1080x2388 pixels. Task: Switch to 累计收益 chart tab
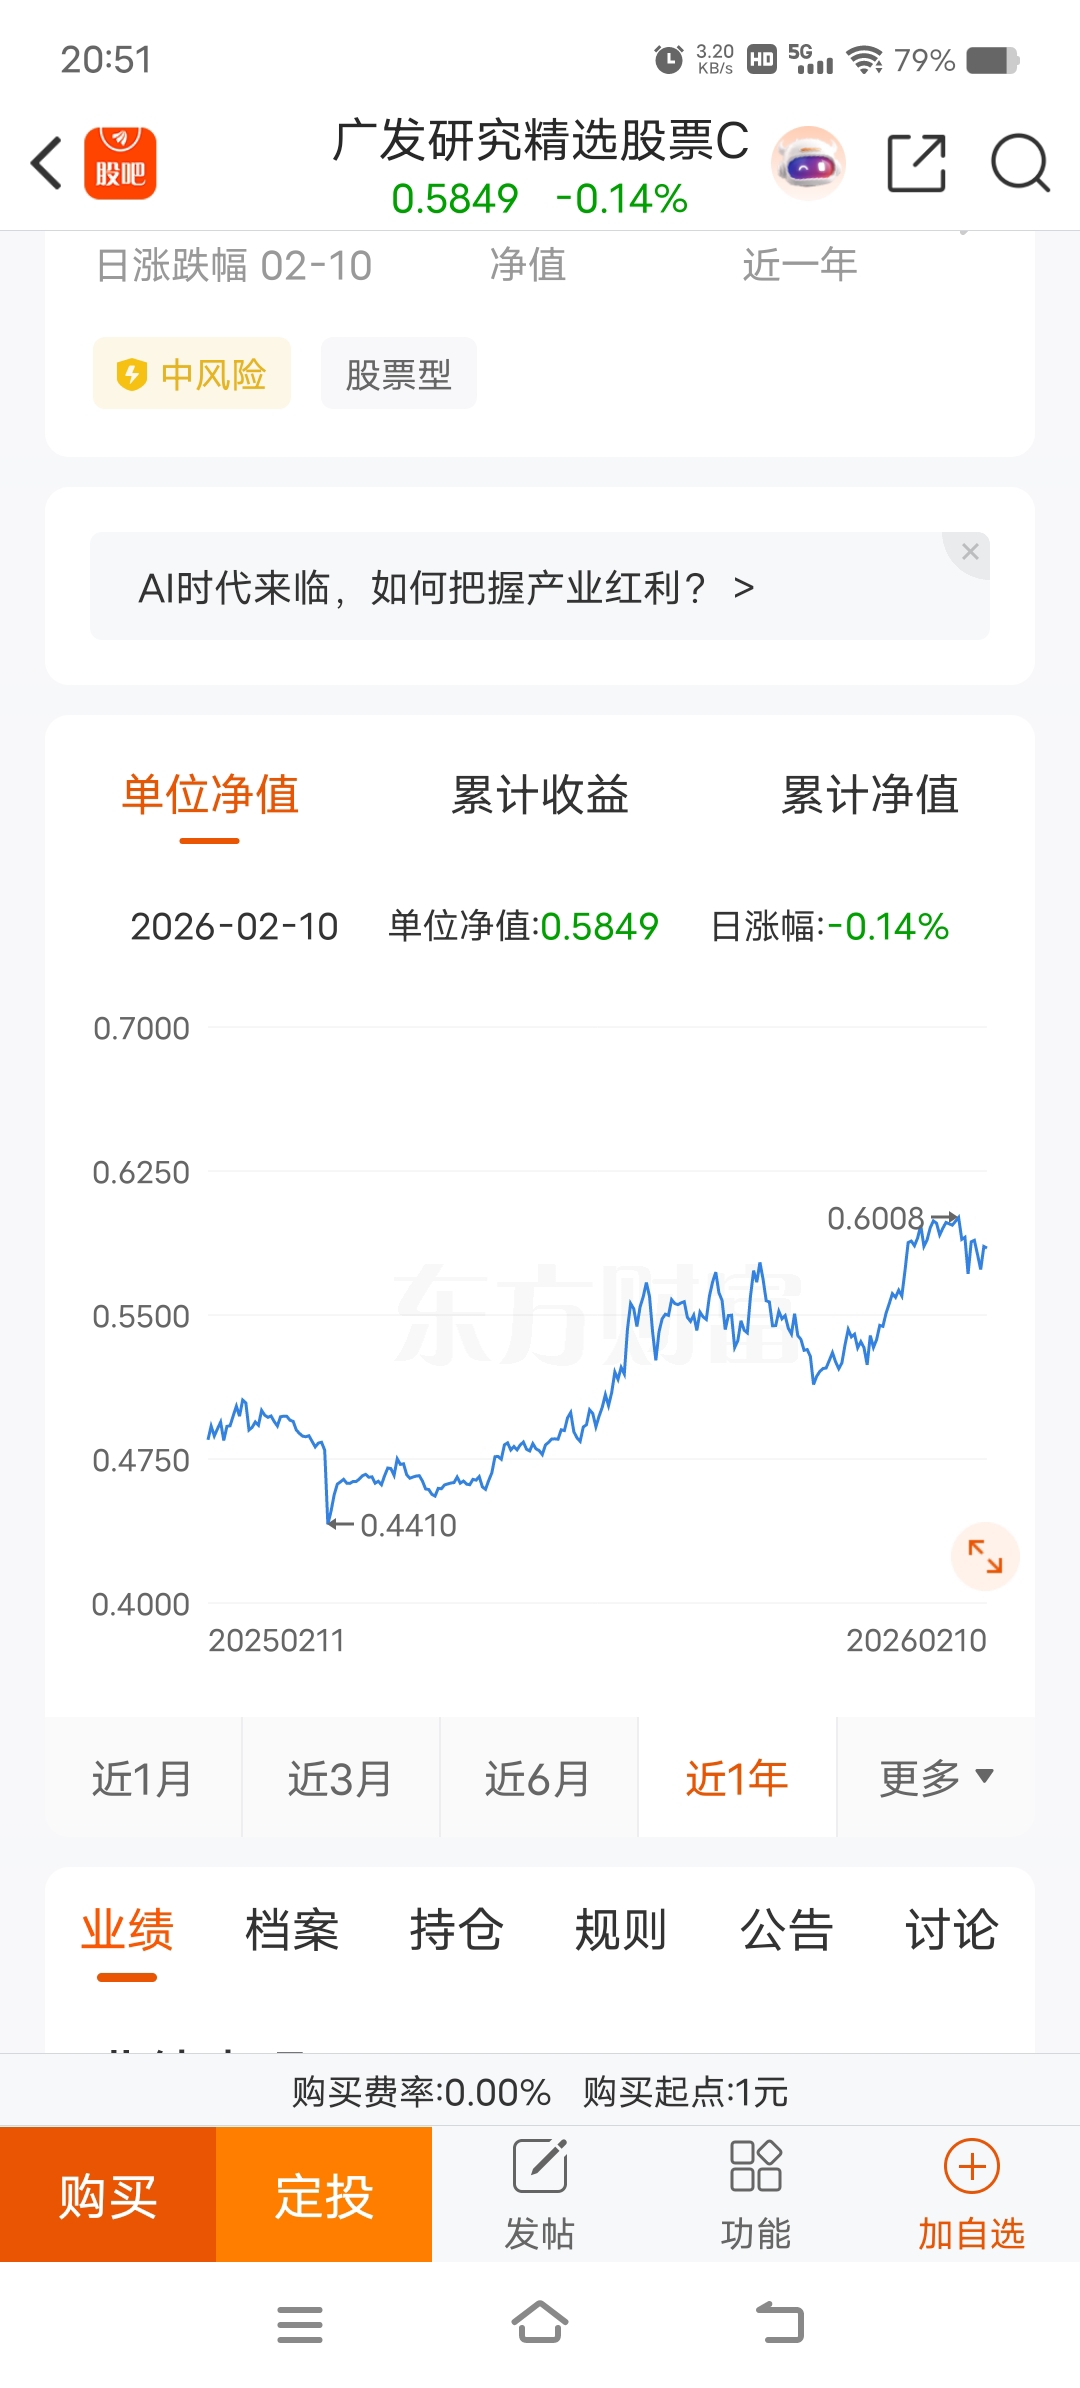point(540,796)
